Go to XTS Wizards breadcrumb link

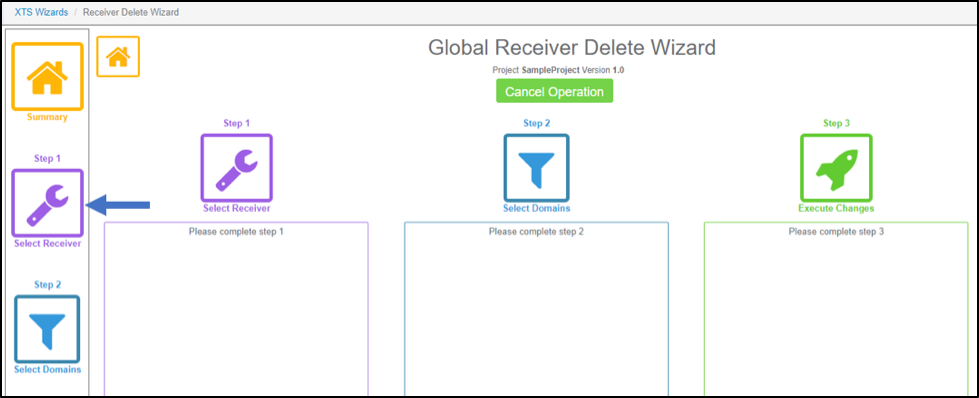[41, 12]
